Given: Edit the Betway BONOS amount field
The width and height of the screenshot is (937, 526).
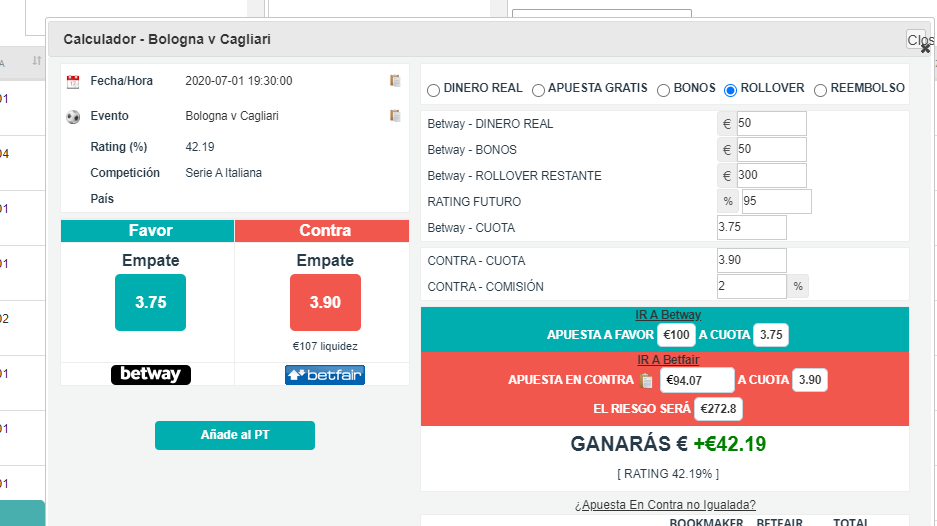Looking at the screenshot, I should (771, 149).
